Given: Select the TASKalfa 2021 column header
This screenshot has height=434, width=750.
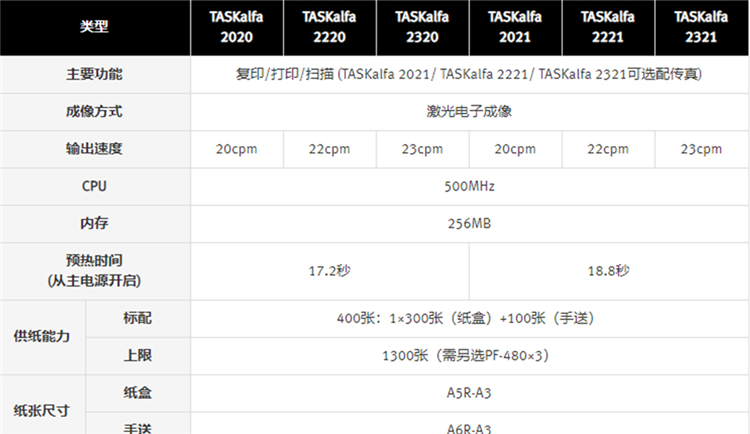Looking at the screenshot, I should [x=515, y=27].
